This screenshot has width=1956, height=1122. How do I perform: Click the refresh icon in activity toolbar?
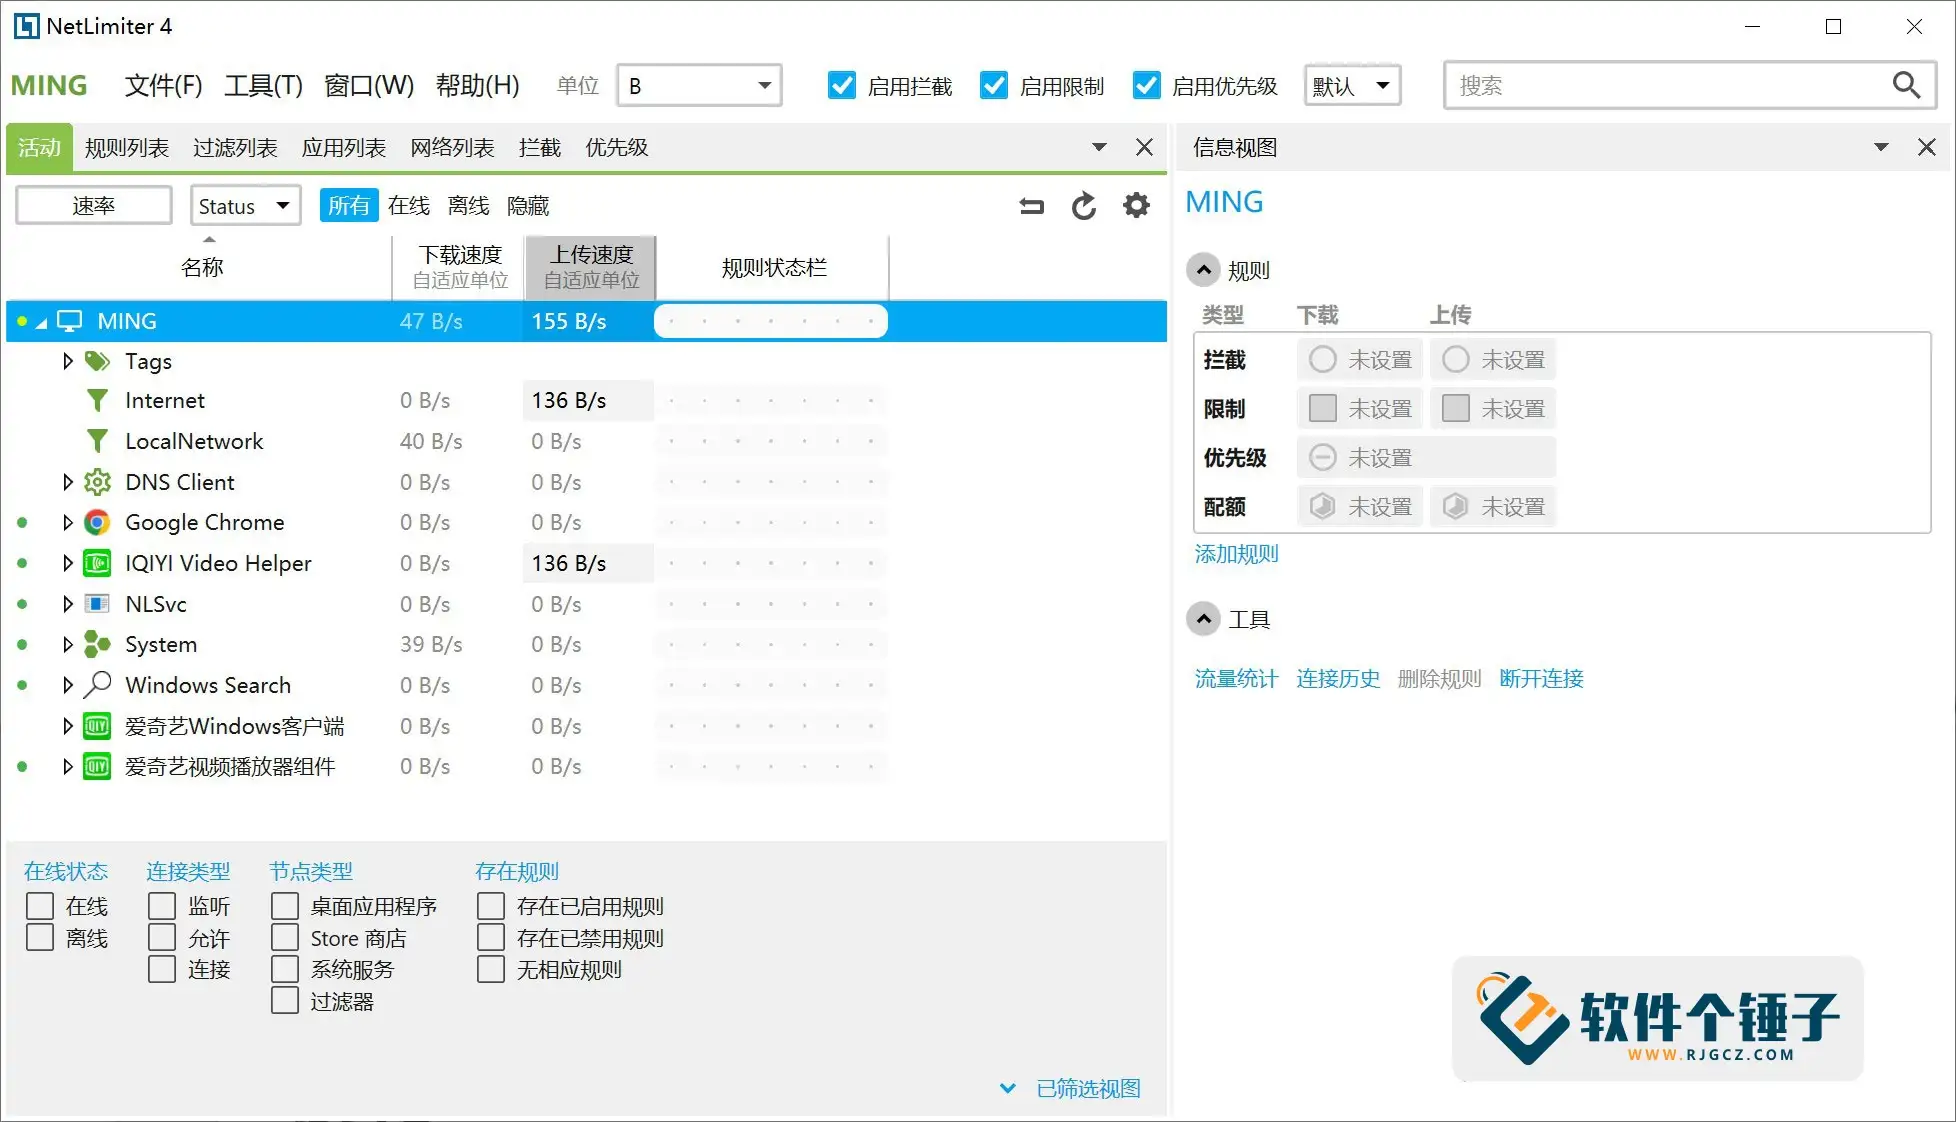(x=1084, y=206)
